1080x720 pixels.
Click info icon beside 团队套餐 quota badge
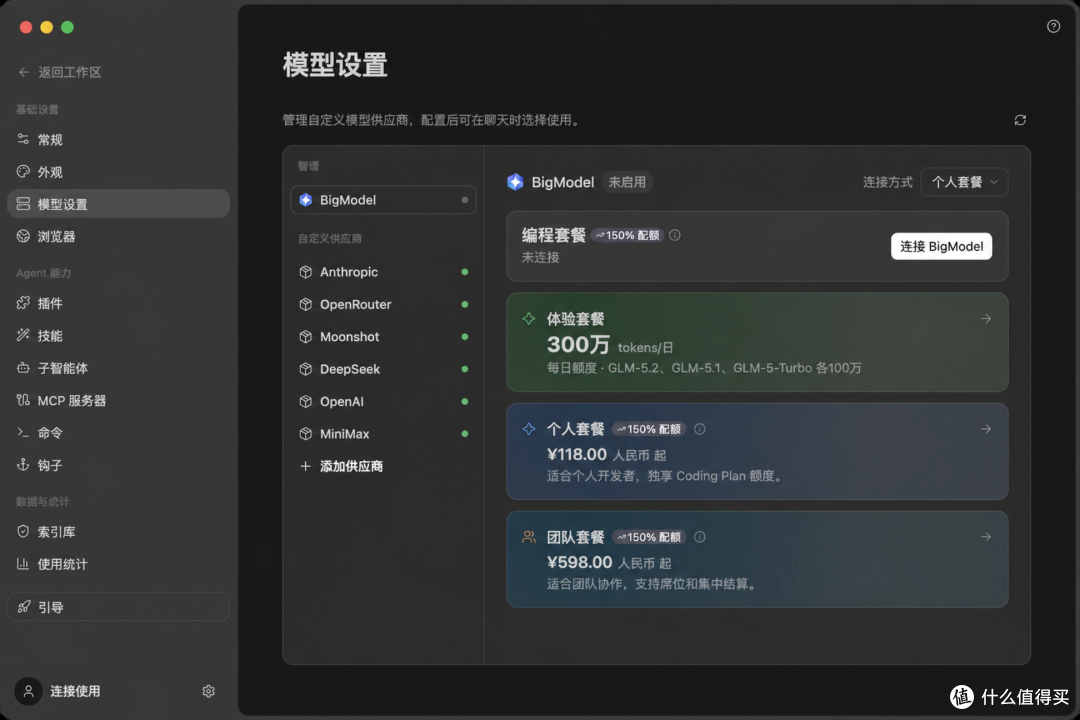click(700, 537)
